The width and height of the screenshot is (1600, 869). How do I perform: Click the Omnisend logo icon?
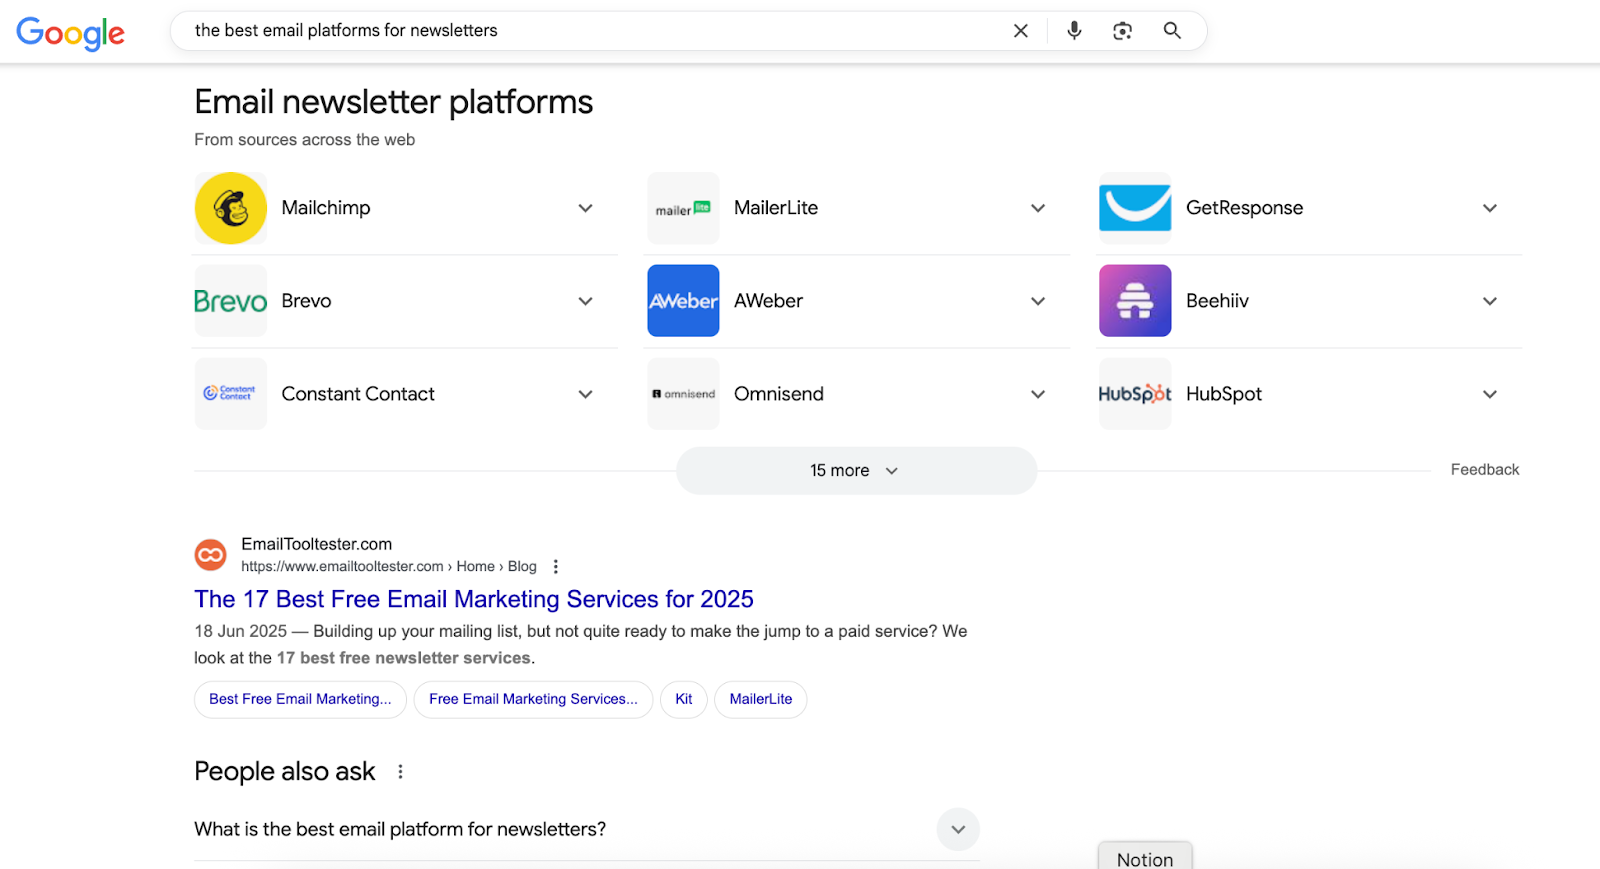point(683,394)
